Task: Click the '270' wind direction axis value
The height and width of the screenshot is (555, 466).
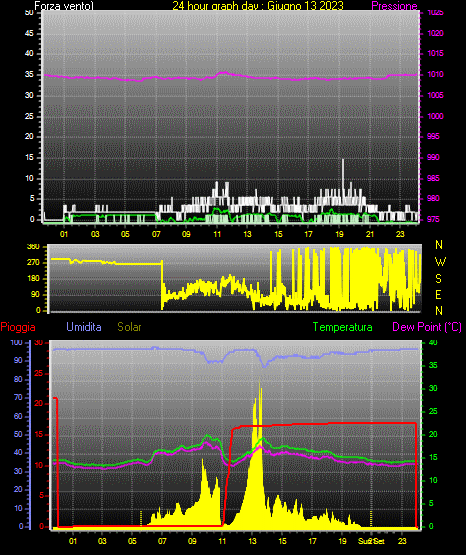Action: pos(33,263)
